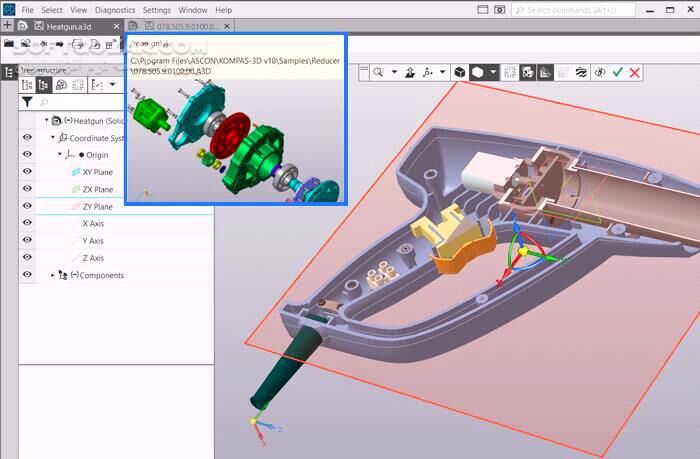This screenshot has width=700, height=459.
Task: Click the red X cancel icon
Action: (x=635, y=73)
